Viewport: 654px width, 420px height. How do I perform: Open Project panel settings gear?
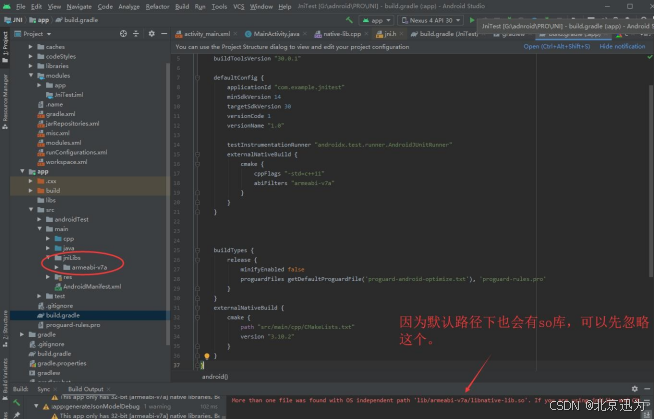point(151,34)
